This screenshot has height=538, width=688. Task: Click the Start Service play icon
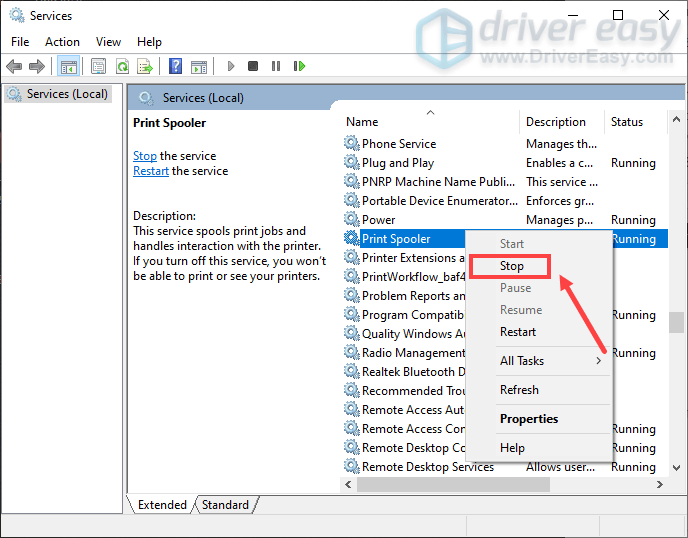231,66
